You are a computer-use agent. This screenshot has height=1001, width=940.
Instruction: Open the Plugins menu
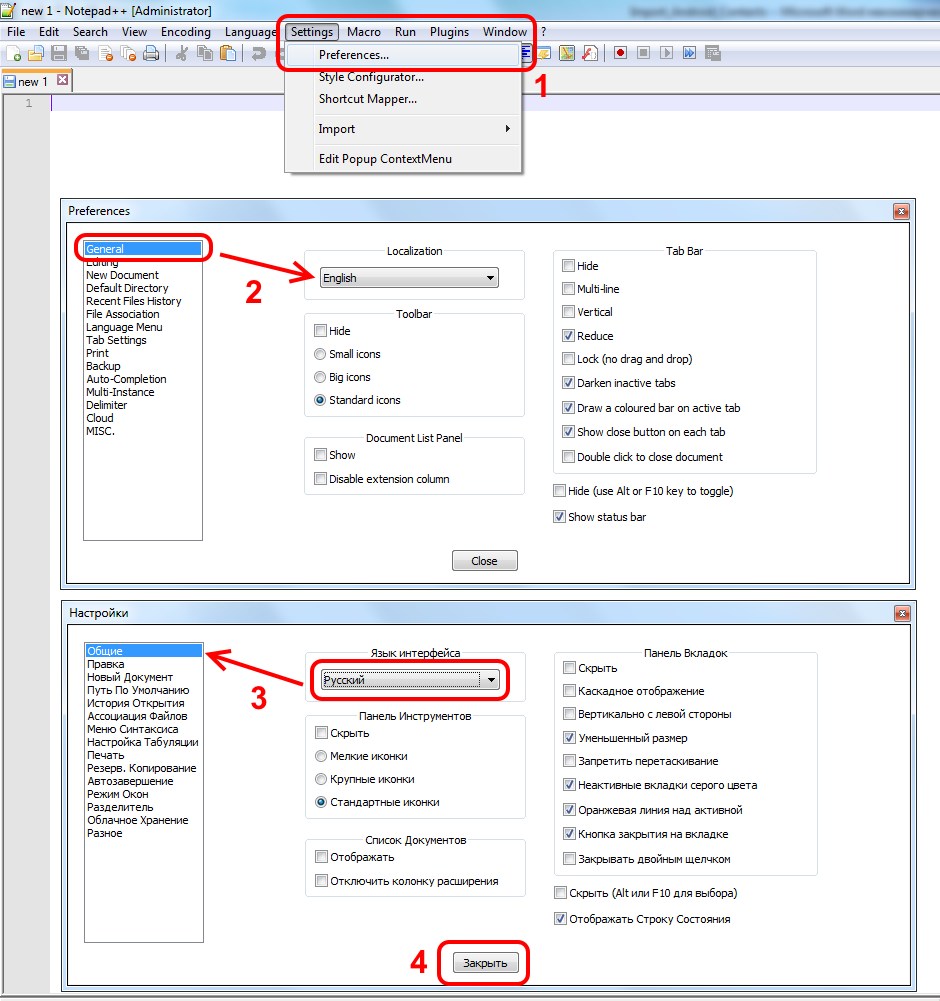click(x=449, y=32)
